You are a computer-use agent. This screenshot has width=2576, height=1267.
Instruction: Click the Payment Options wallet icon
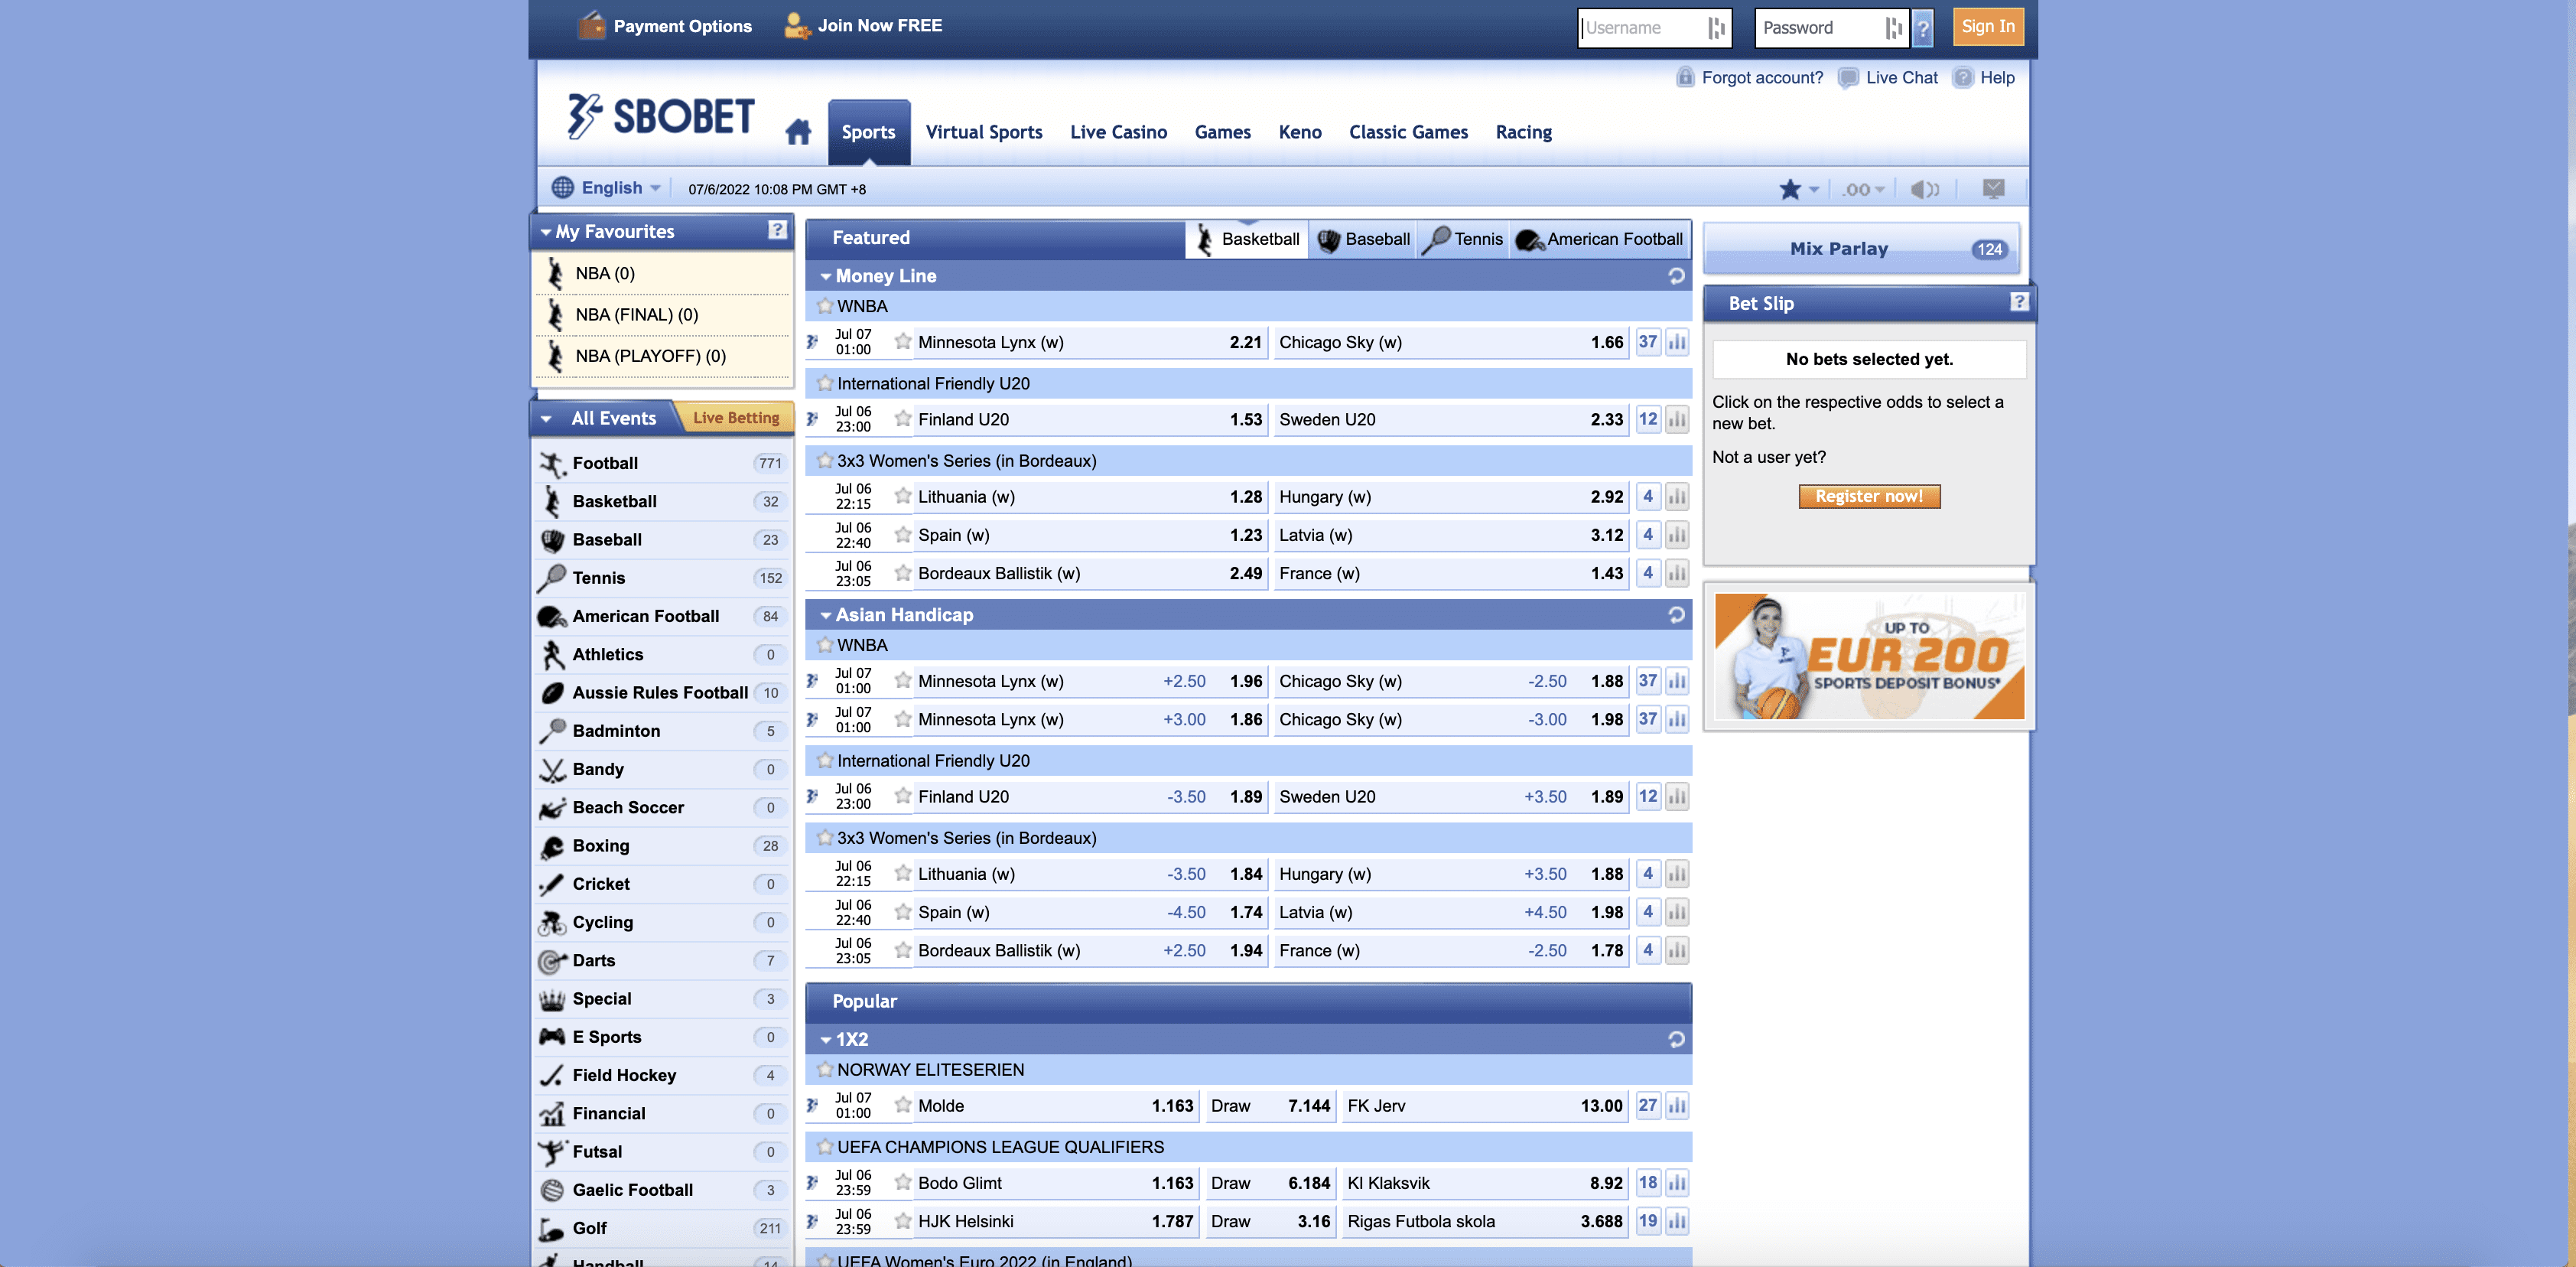(591, 25)
